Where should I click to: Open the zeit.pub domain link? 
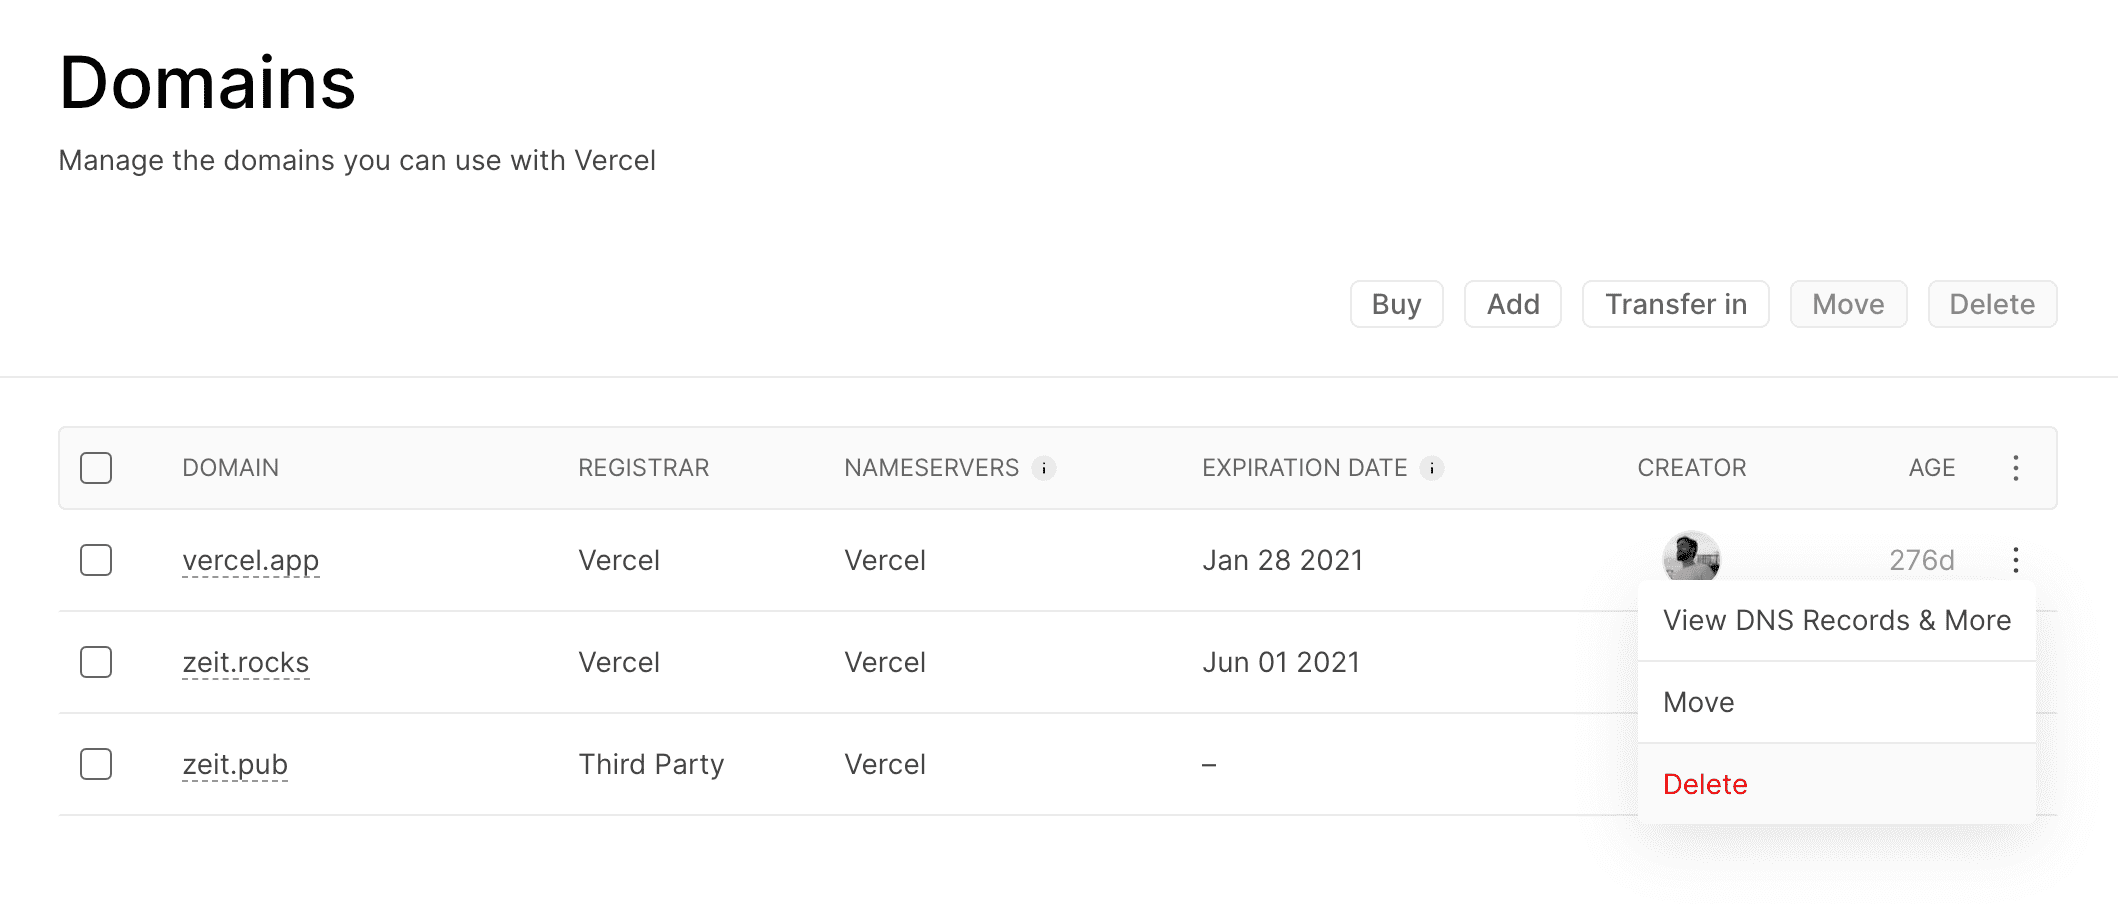pyautogui.click(x=235, y=764)
